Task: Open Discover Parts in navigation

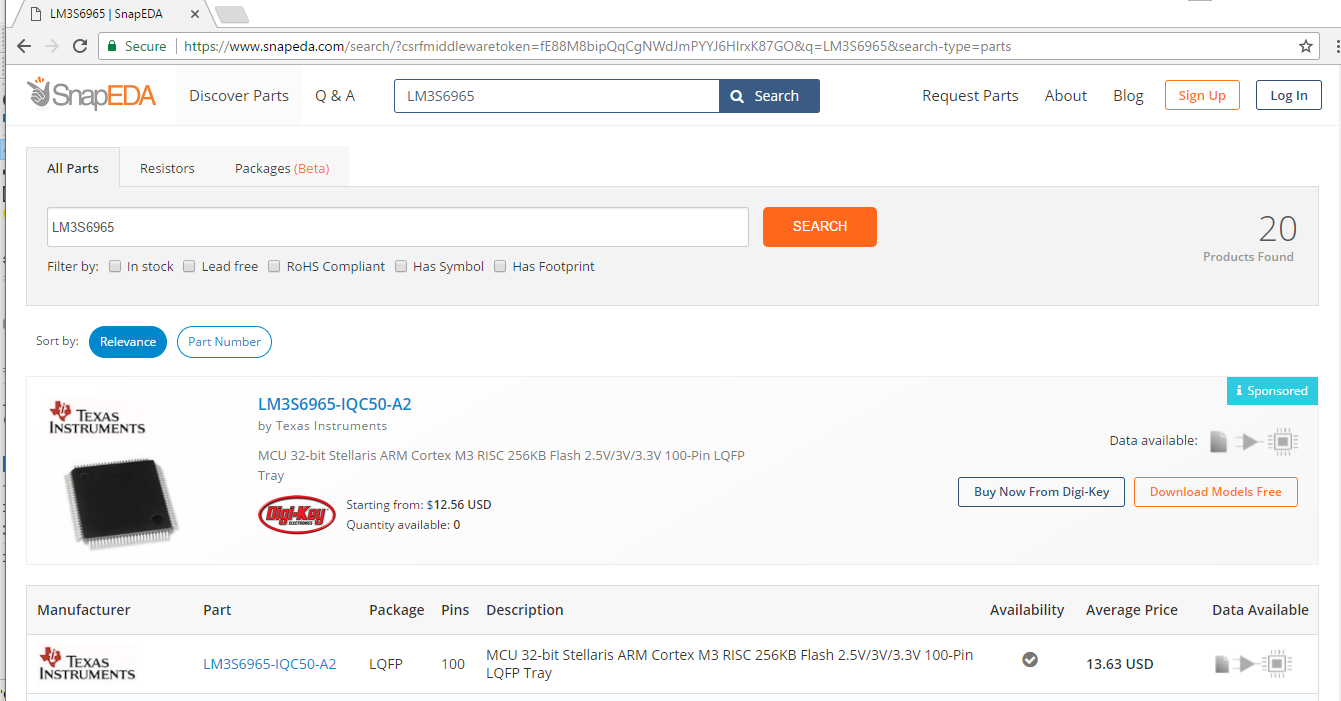Action: coord(239,96)
